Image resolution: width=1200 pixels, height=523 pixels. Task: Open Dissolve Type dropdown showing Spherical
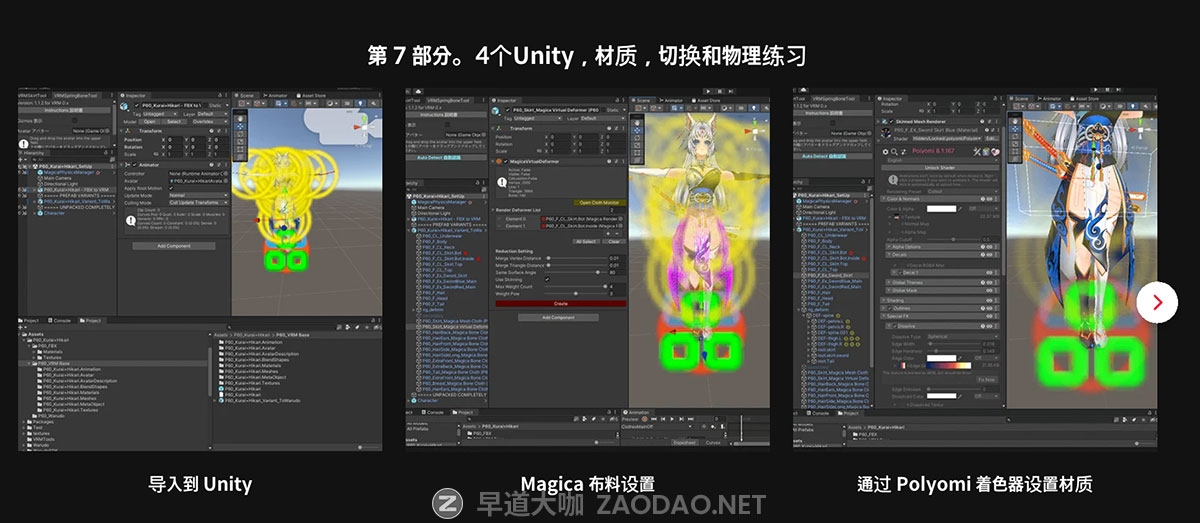point(962,337)
